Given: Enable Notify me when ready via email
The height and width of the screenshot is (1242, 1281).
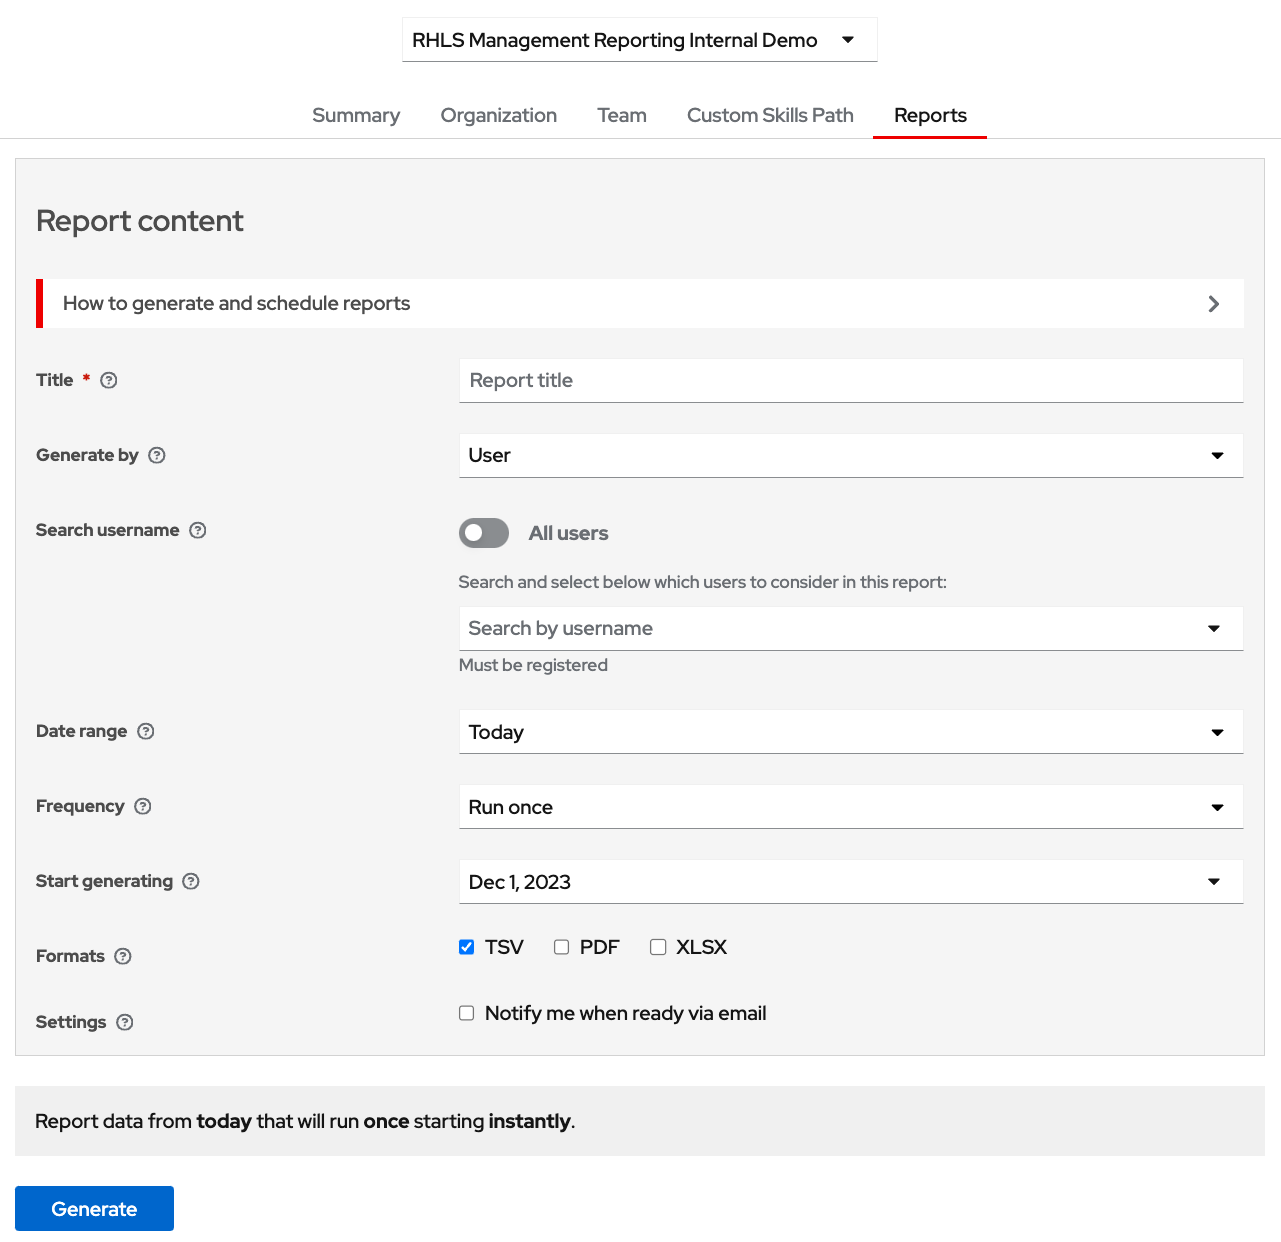Looking at the screenshot, I should [x=466, y=1013].
